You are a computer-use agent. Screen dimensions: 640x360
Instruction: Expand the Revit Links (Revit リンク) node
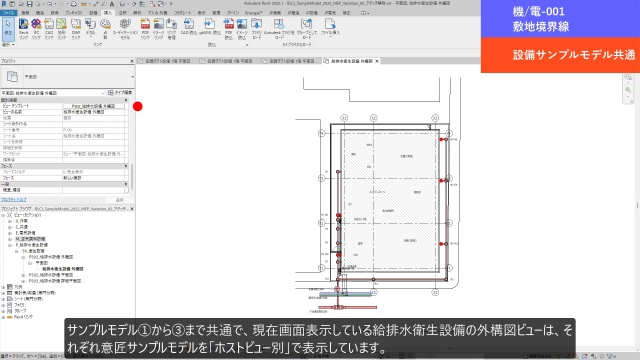click(3, 317)
